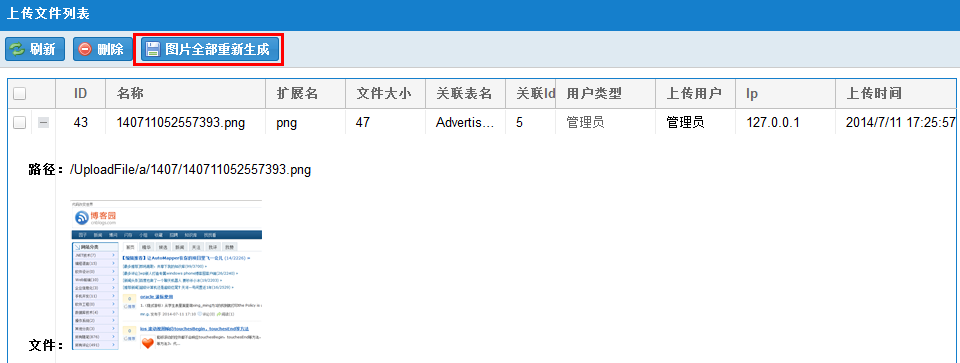
Task: Click the 用户类型 column header
Action: point(606,94)
